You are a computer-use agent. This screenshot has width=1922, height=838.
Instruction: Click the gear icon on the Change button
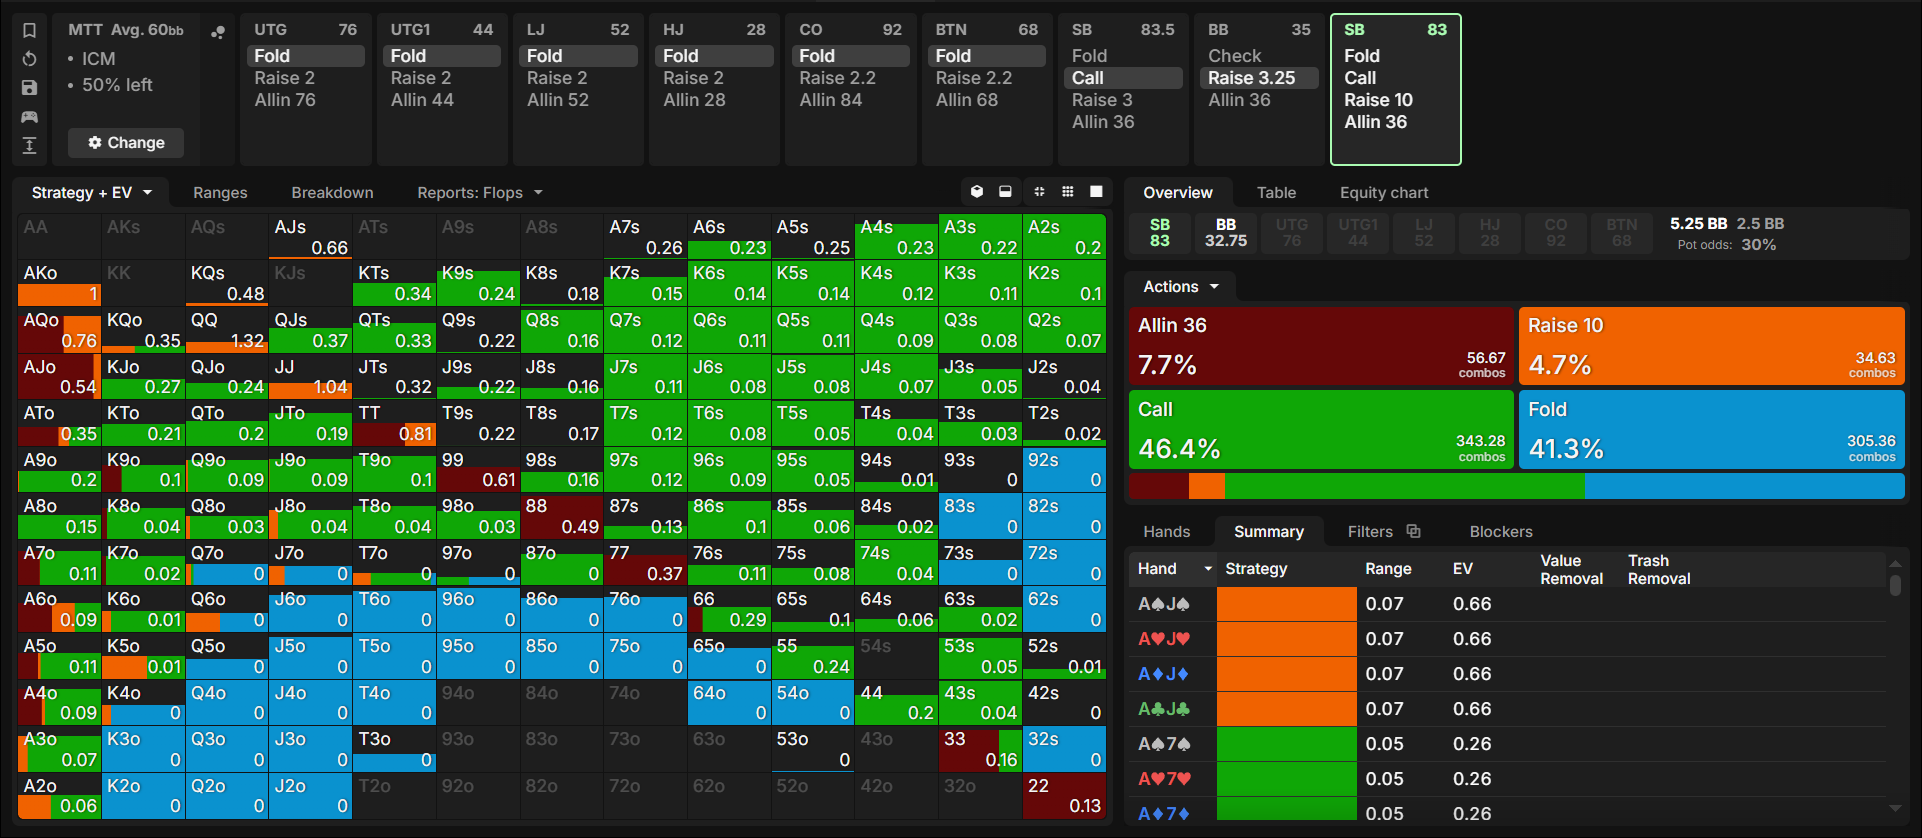pos(95,143)
